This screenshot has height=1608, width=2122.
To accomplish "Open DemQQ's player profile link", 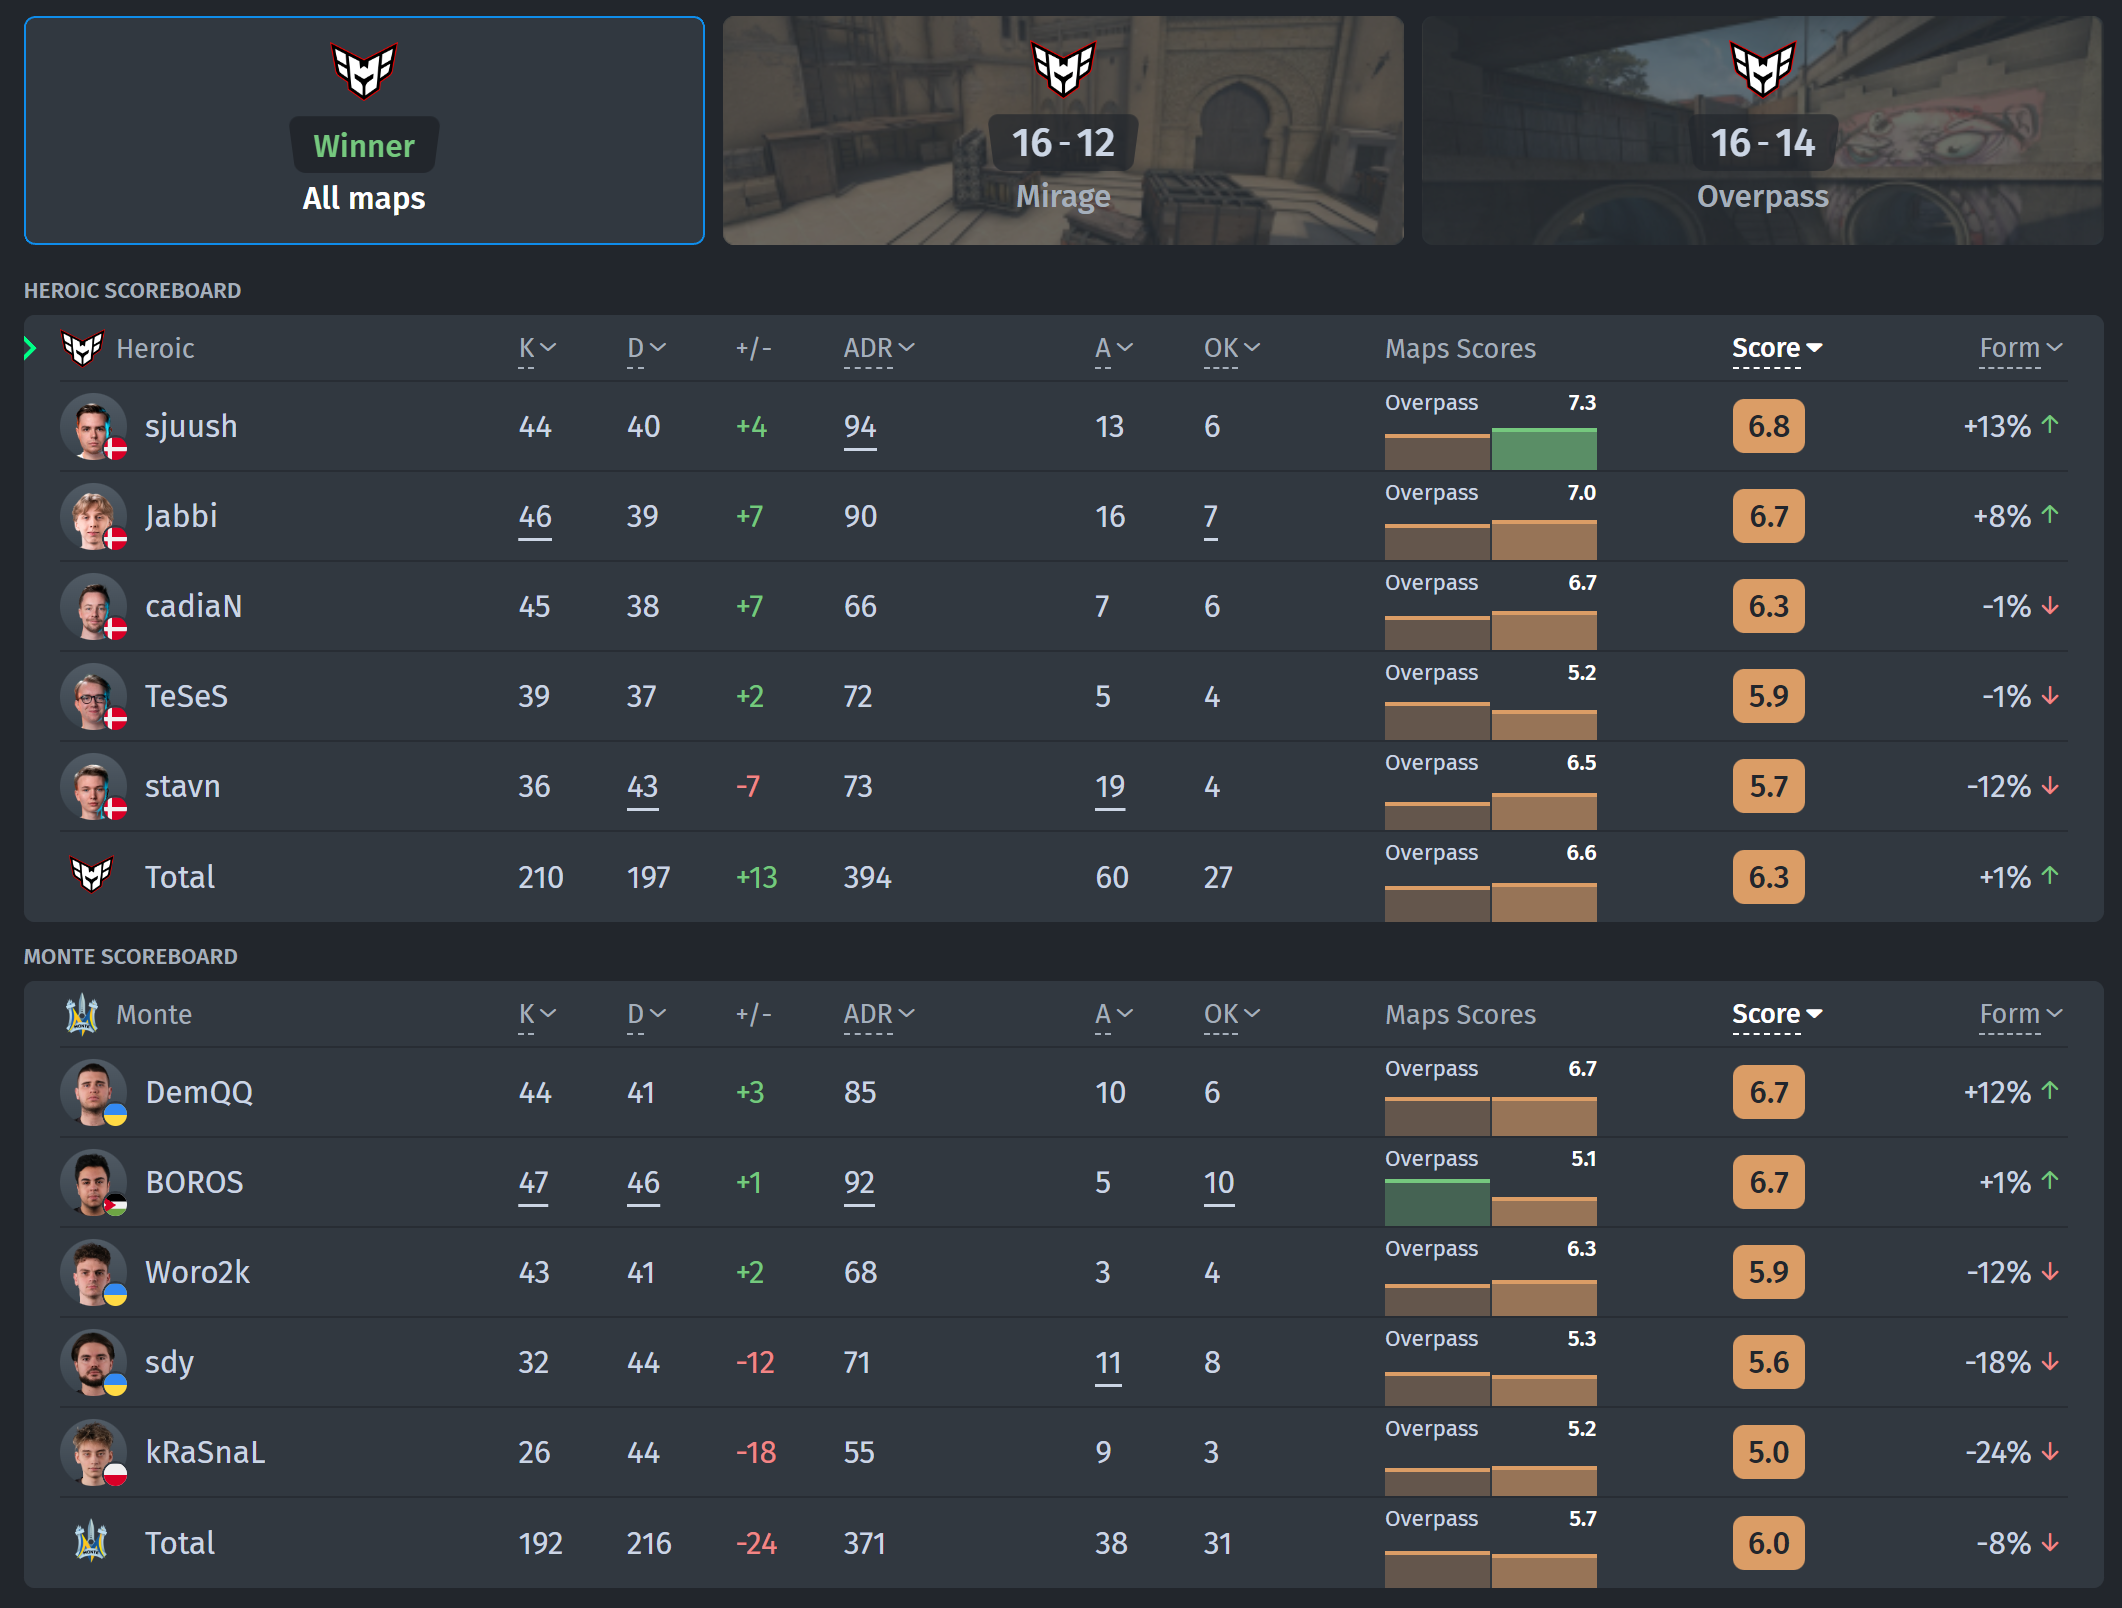I will pyautogui.click(x=199, y=1092).
